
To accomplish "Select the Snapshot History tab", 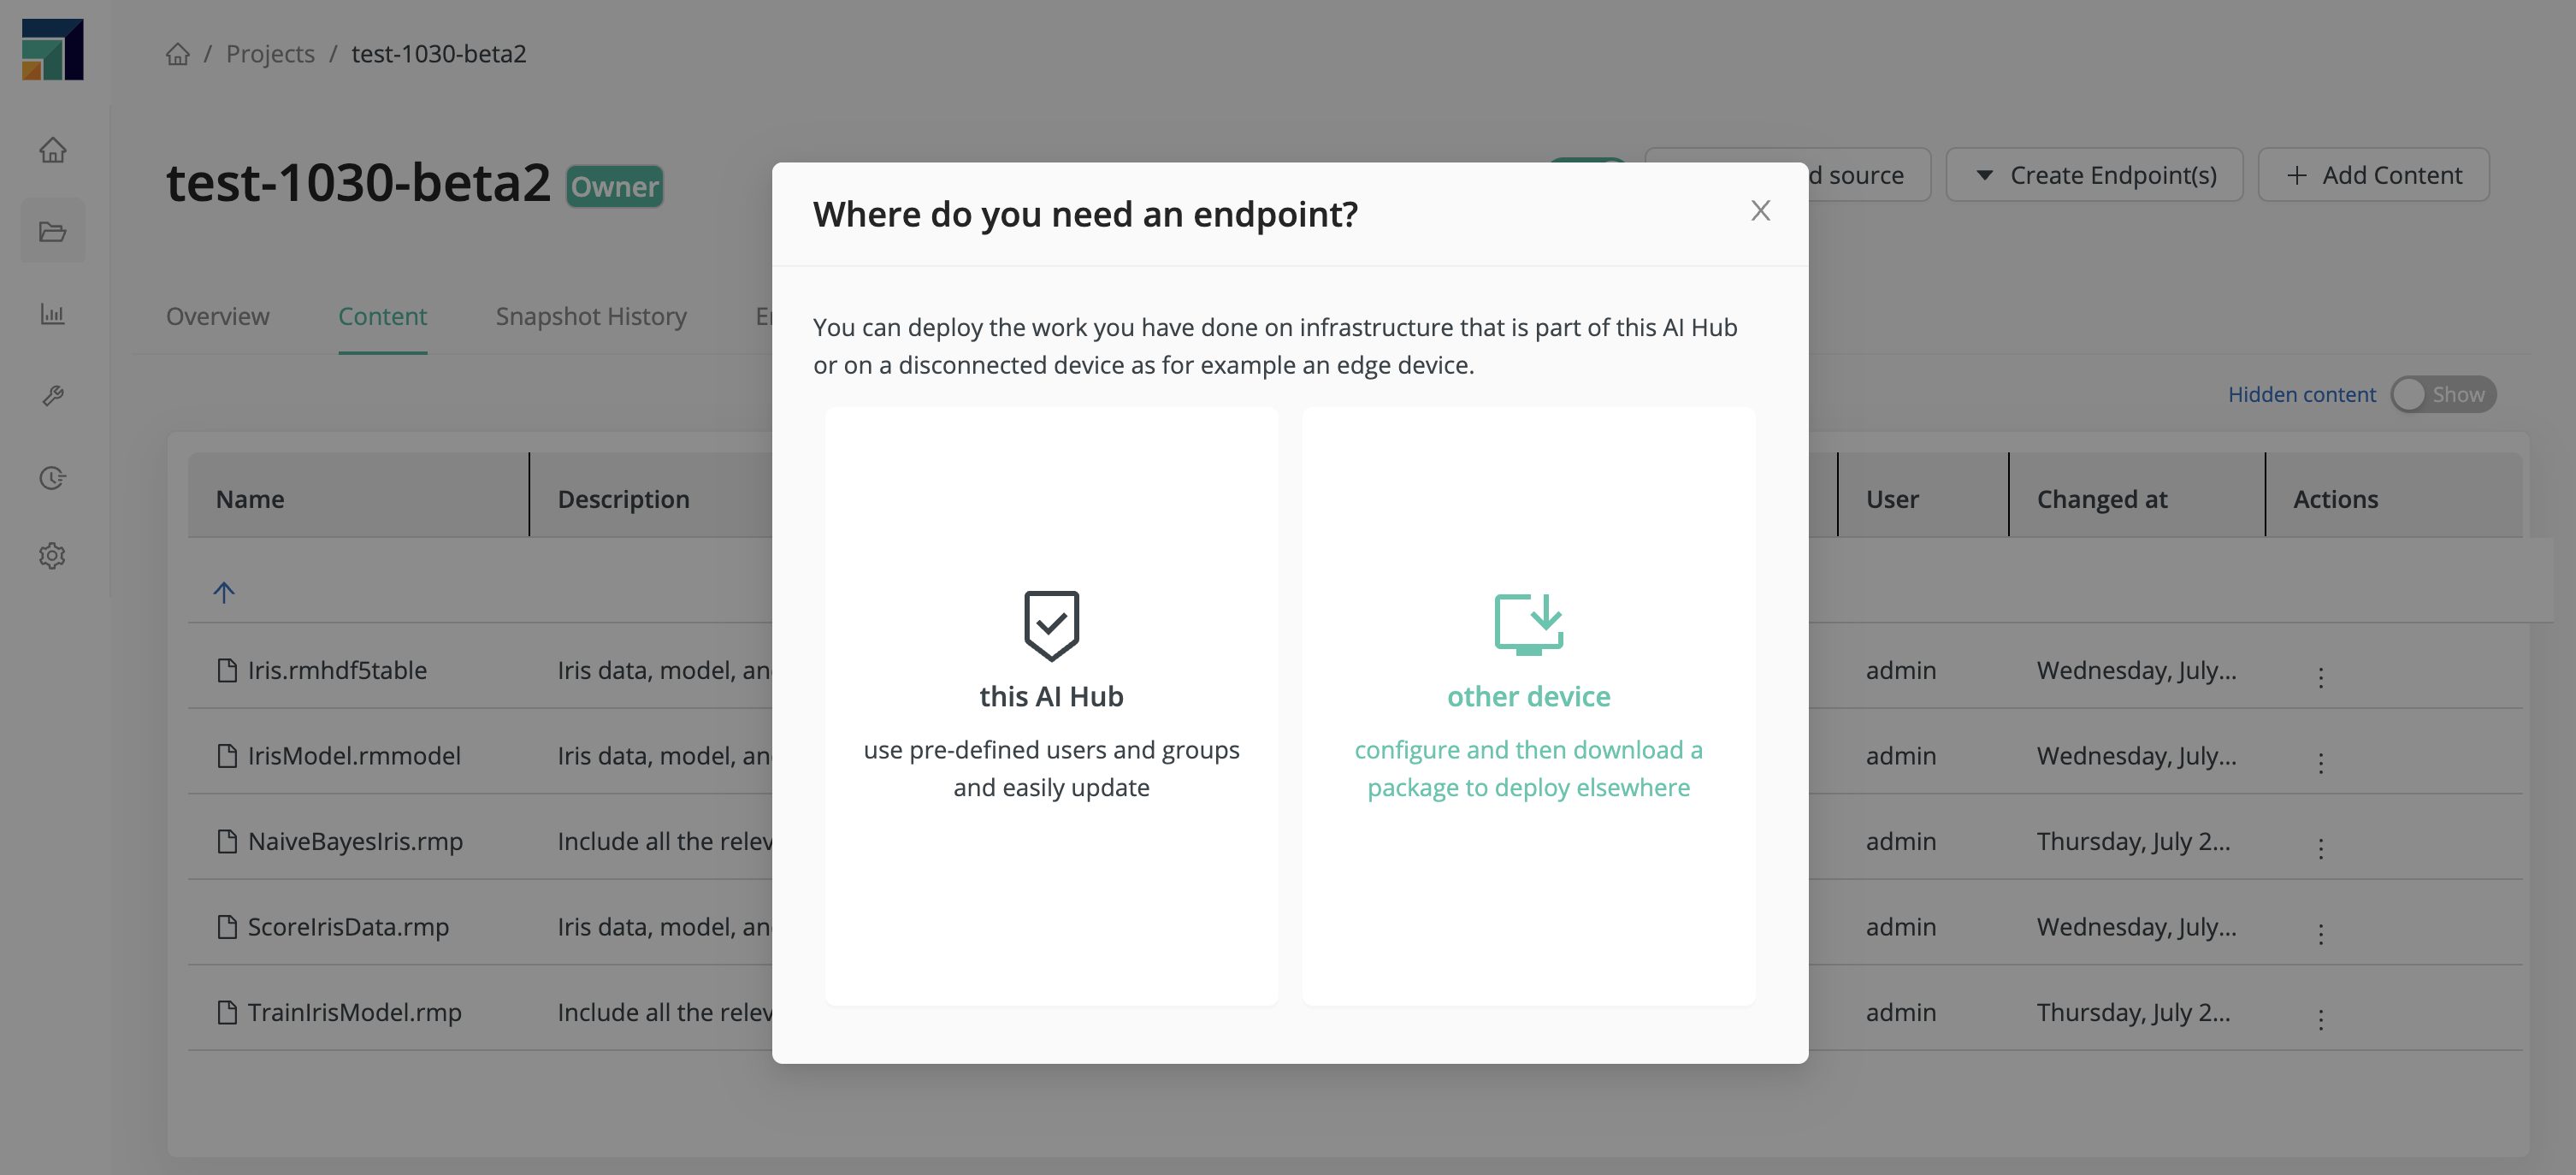I will pyautogui.click(x=592, y=316).
